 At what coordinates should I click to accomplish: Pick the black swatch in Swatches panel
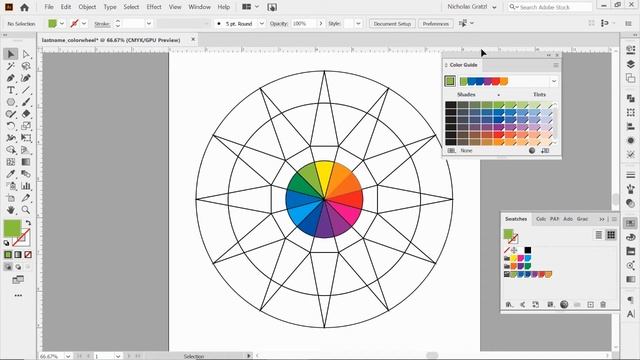point(528,250)
